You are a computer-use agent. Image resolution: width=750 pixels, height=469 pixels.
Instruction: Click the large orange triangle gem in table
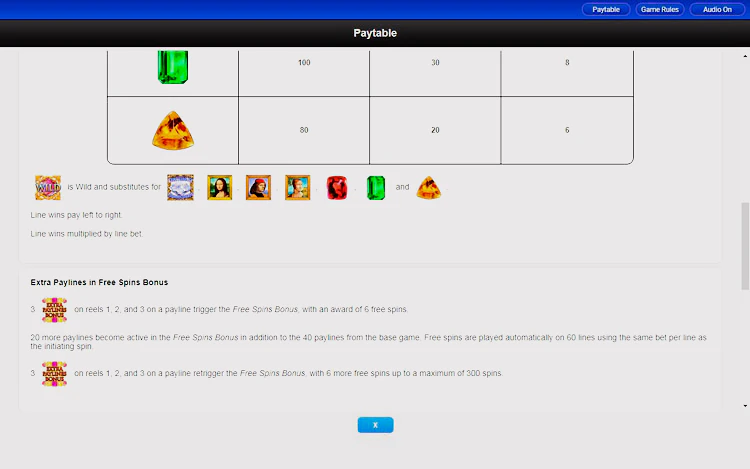pos(172,131)
